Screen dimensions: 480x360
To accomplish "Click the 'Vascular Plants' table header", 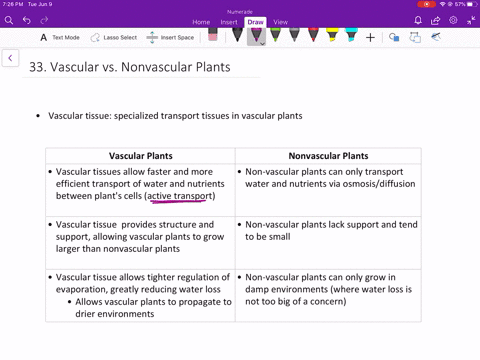I will click(x=141, y=156).
